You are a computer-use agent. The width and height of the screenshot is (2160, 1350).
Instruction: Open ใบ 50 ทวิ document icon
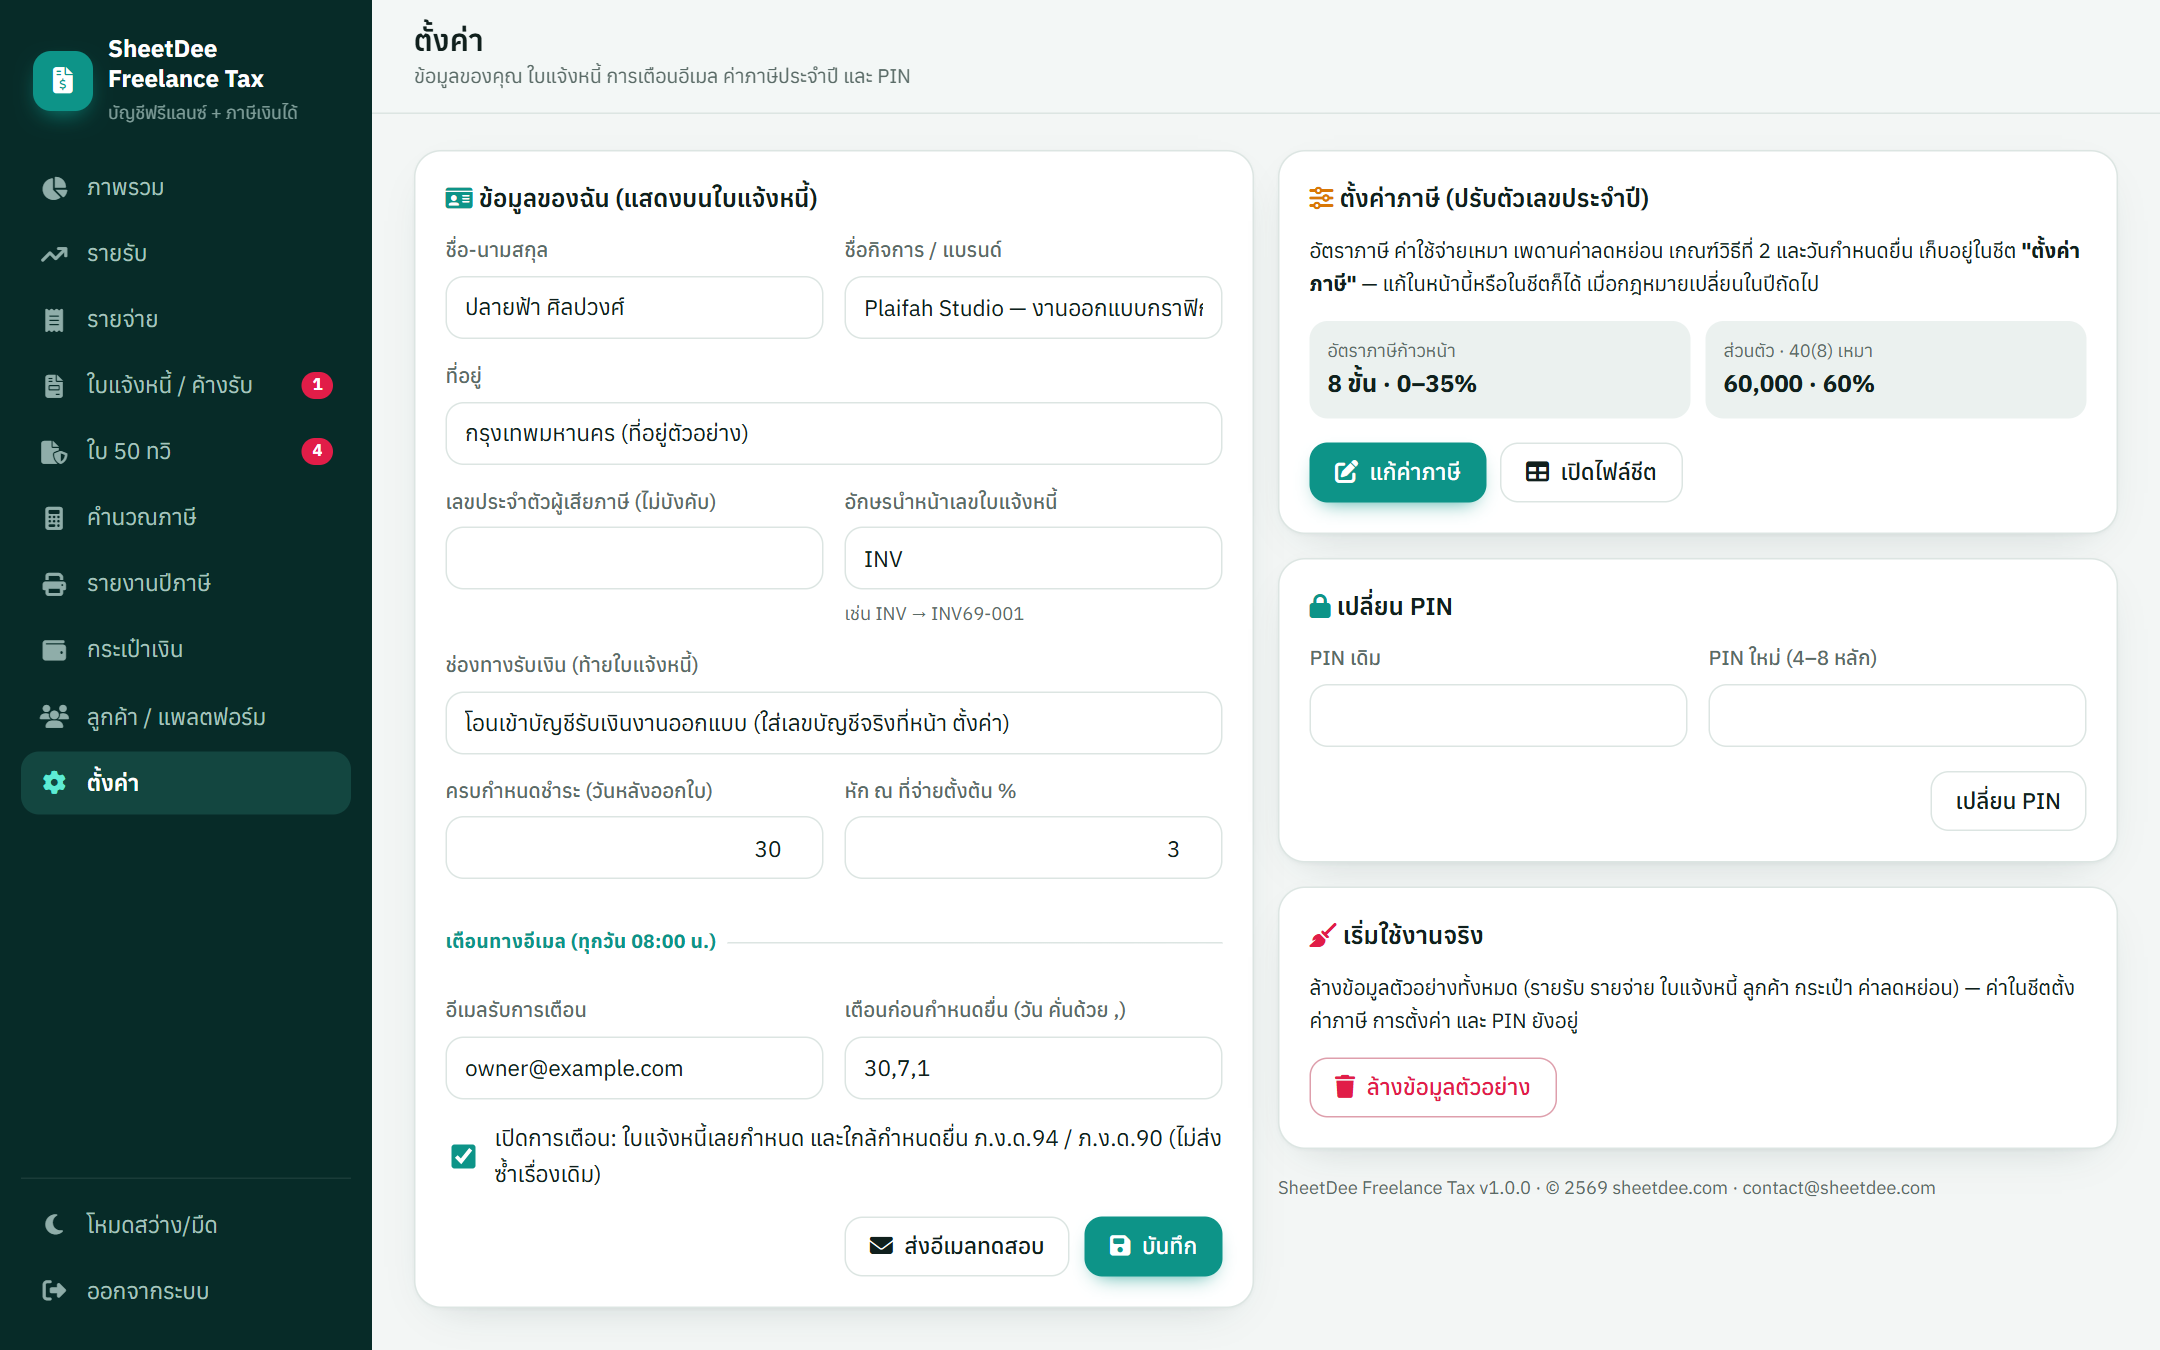54,452
